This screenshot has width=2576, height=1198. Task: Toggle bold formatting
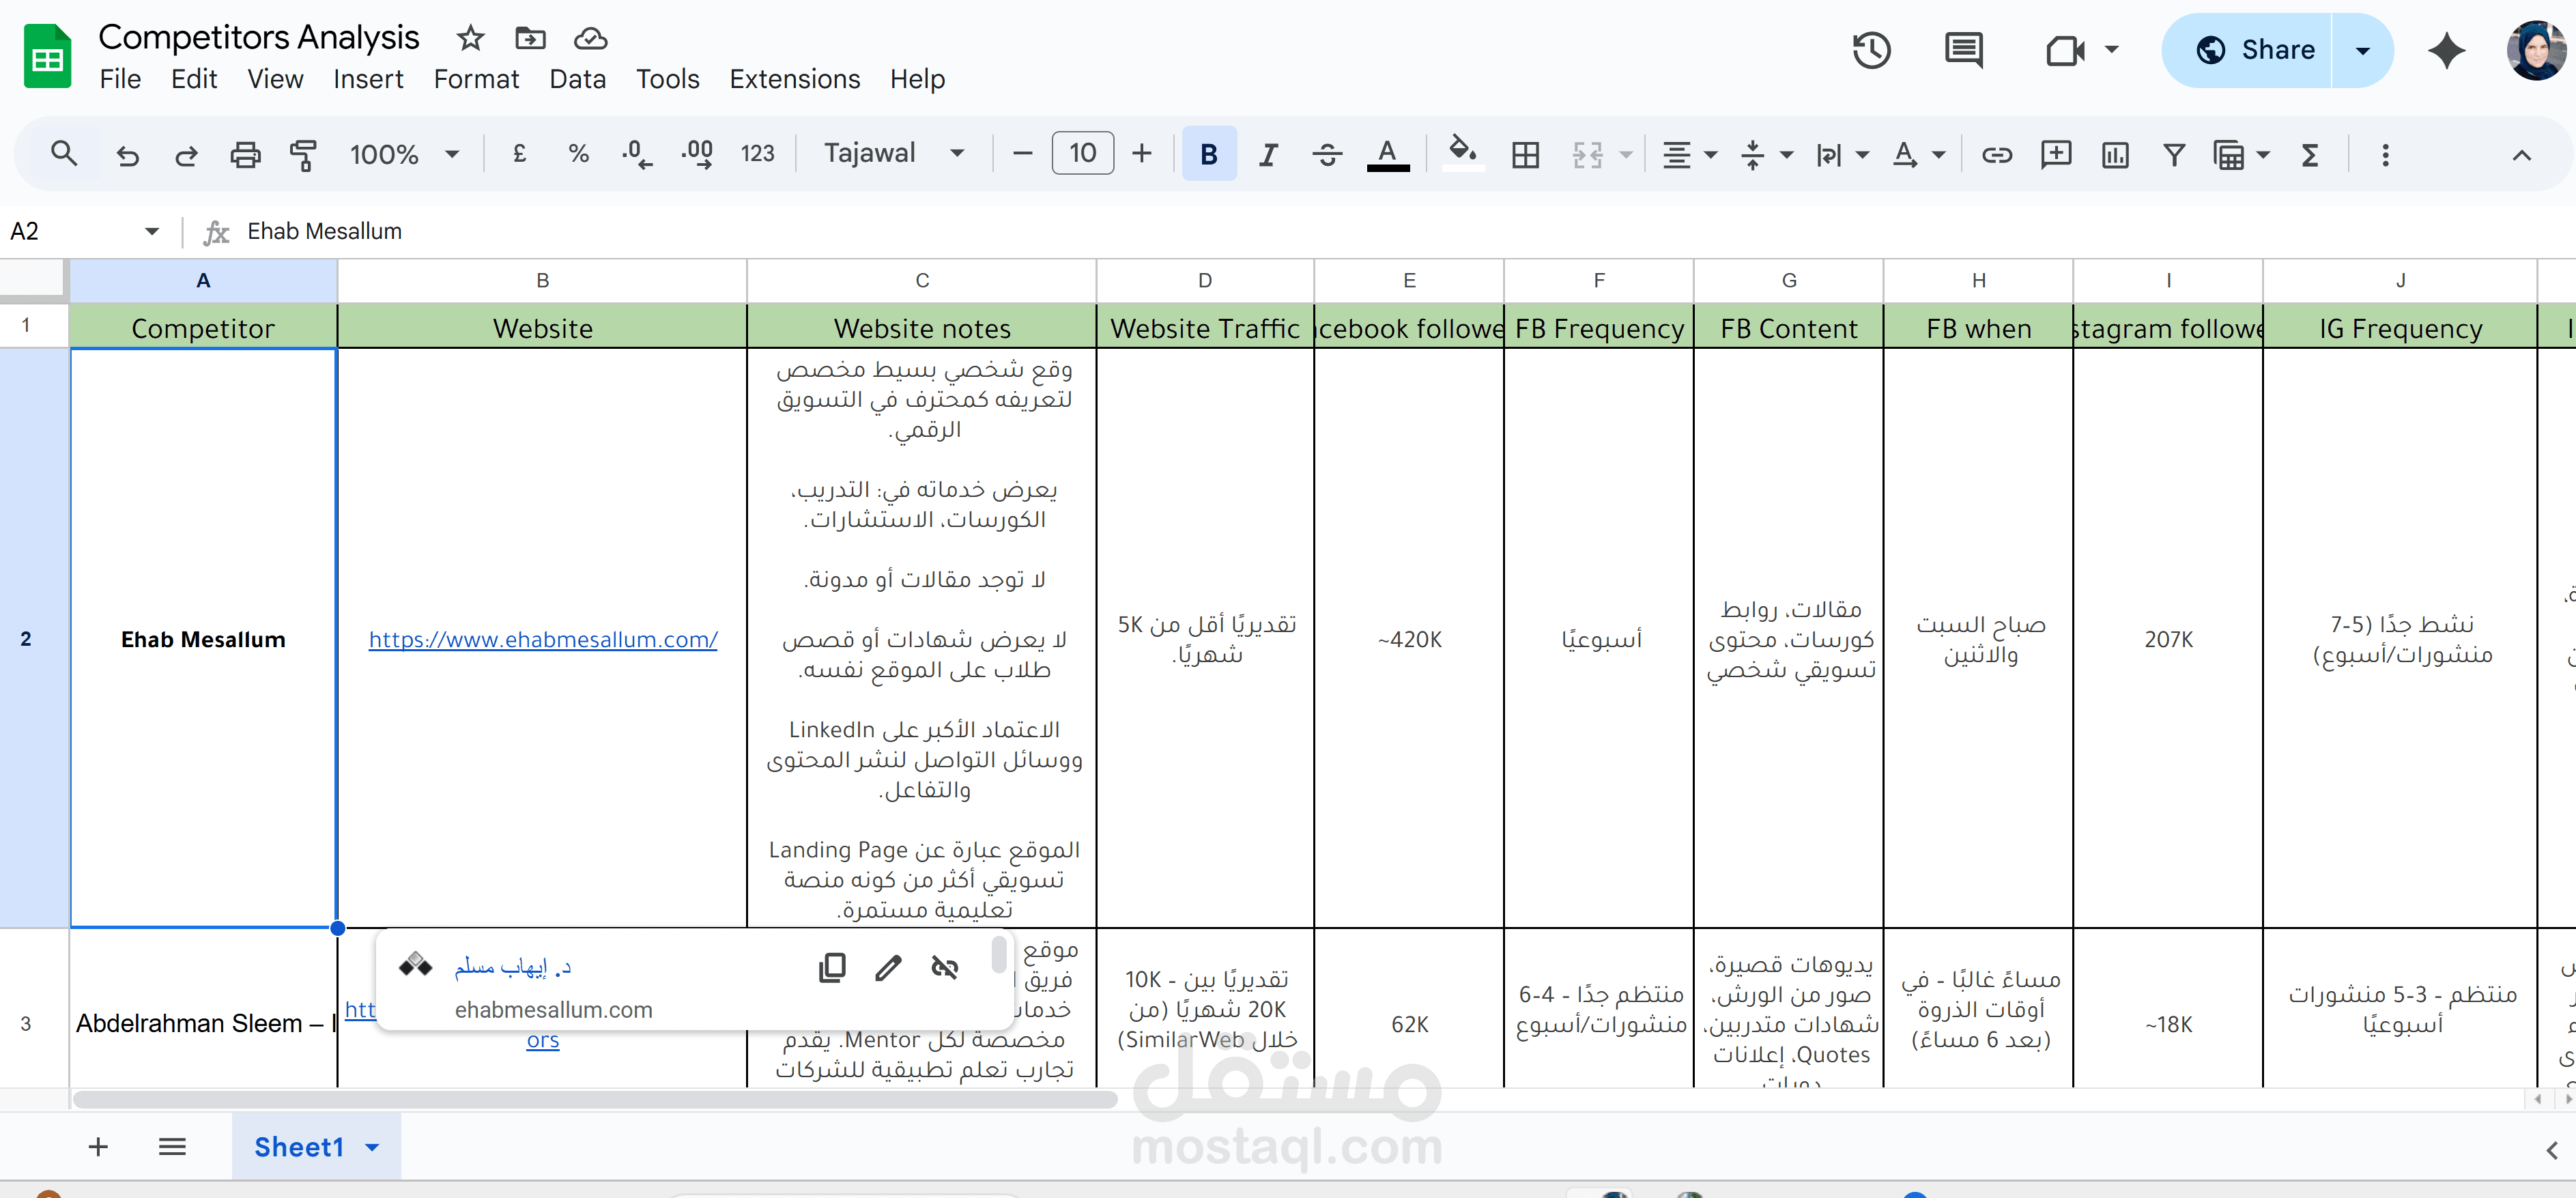(1208, 154)
